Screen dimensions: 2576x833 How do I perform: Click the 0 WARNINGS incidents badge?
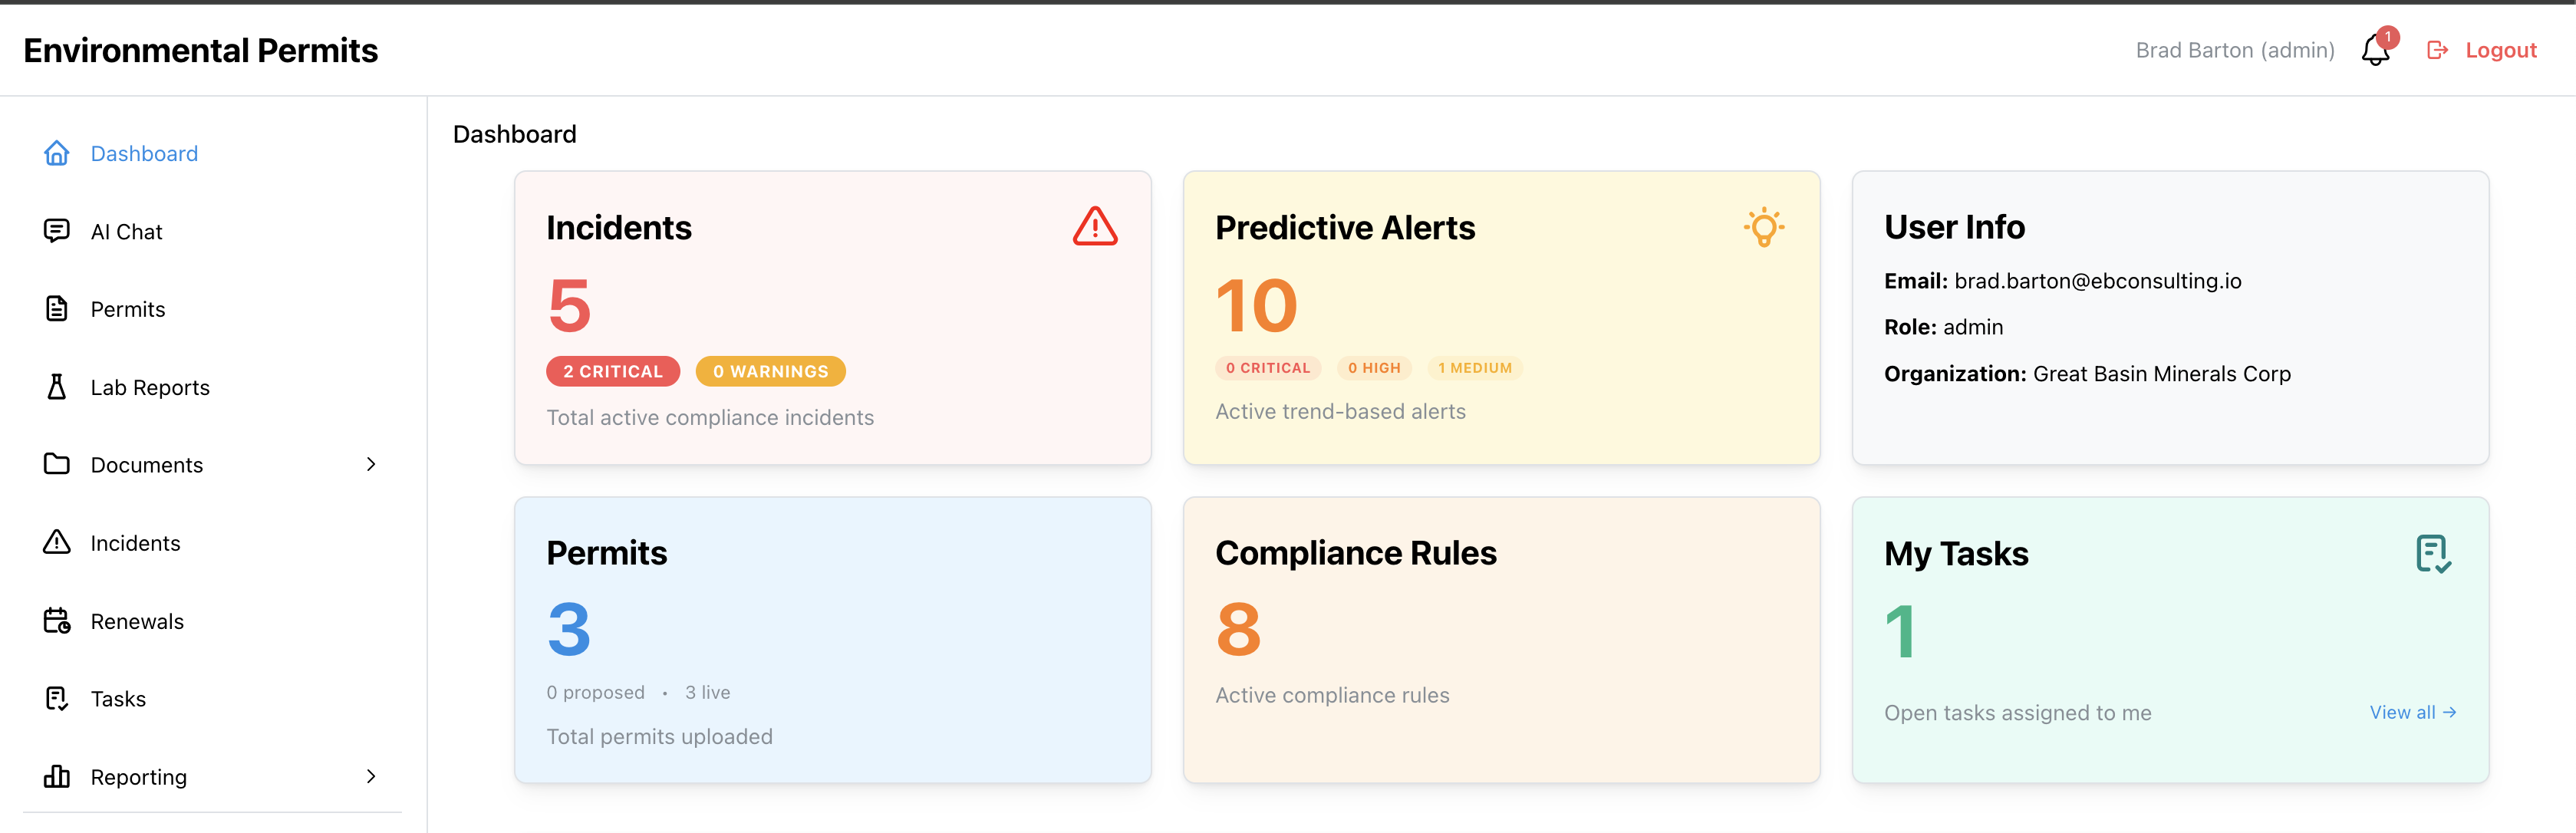[x=770, y=371]
